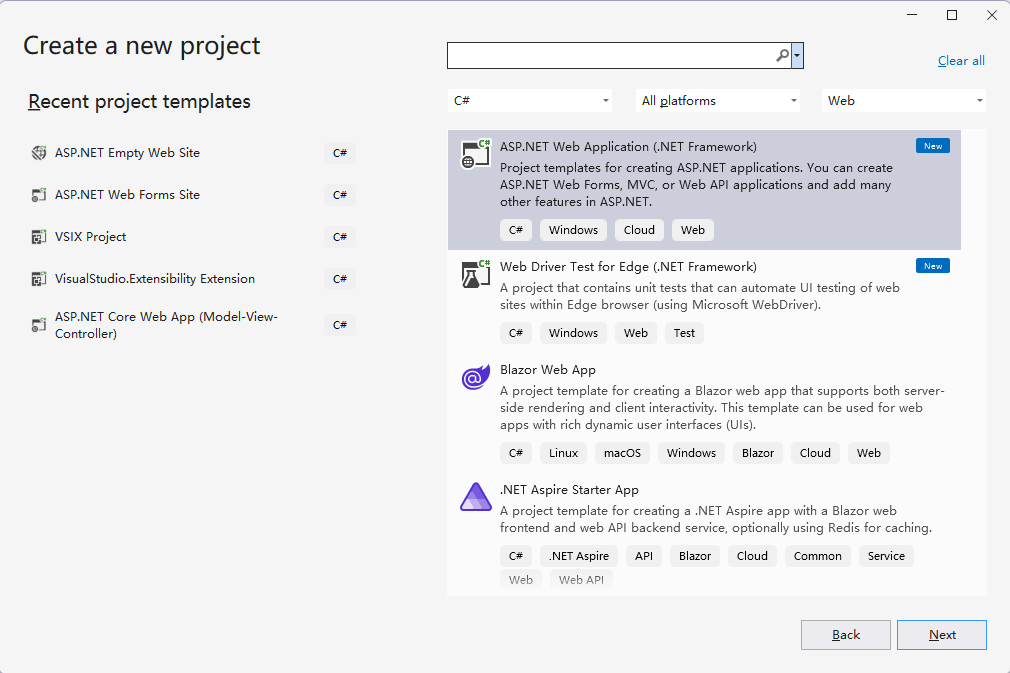Click API tag under Aspire Starter App
Image resolution: width=1010 pixels, height=673 pixels.
click(643, 556)
